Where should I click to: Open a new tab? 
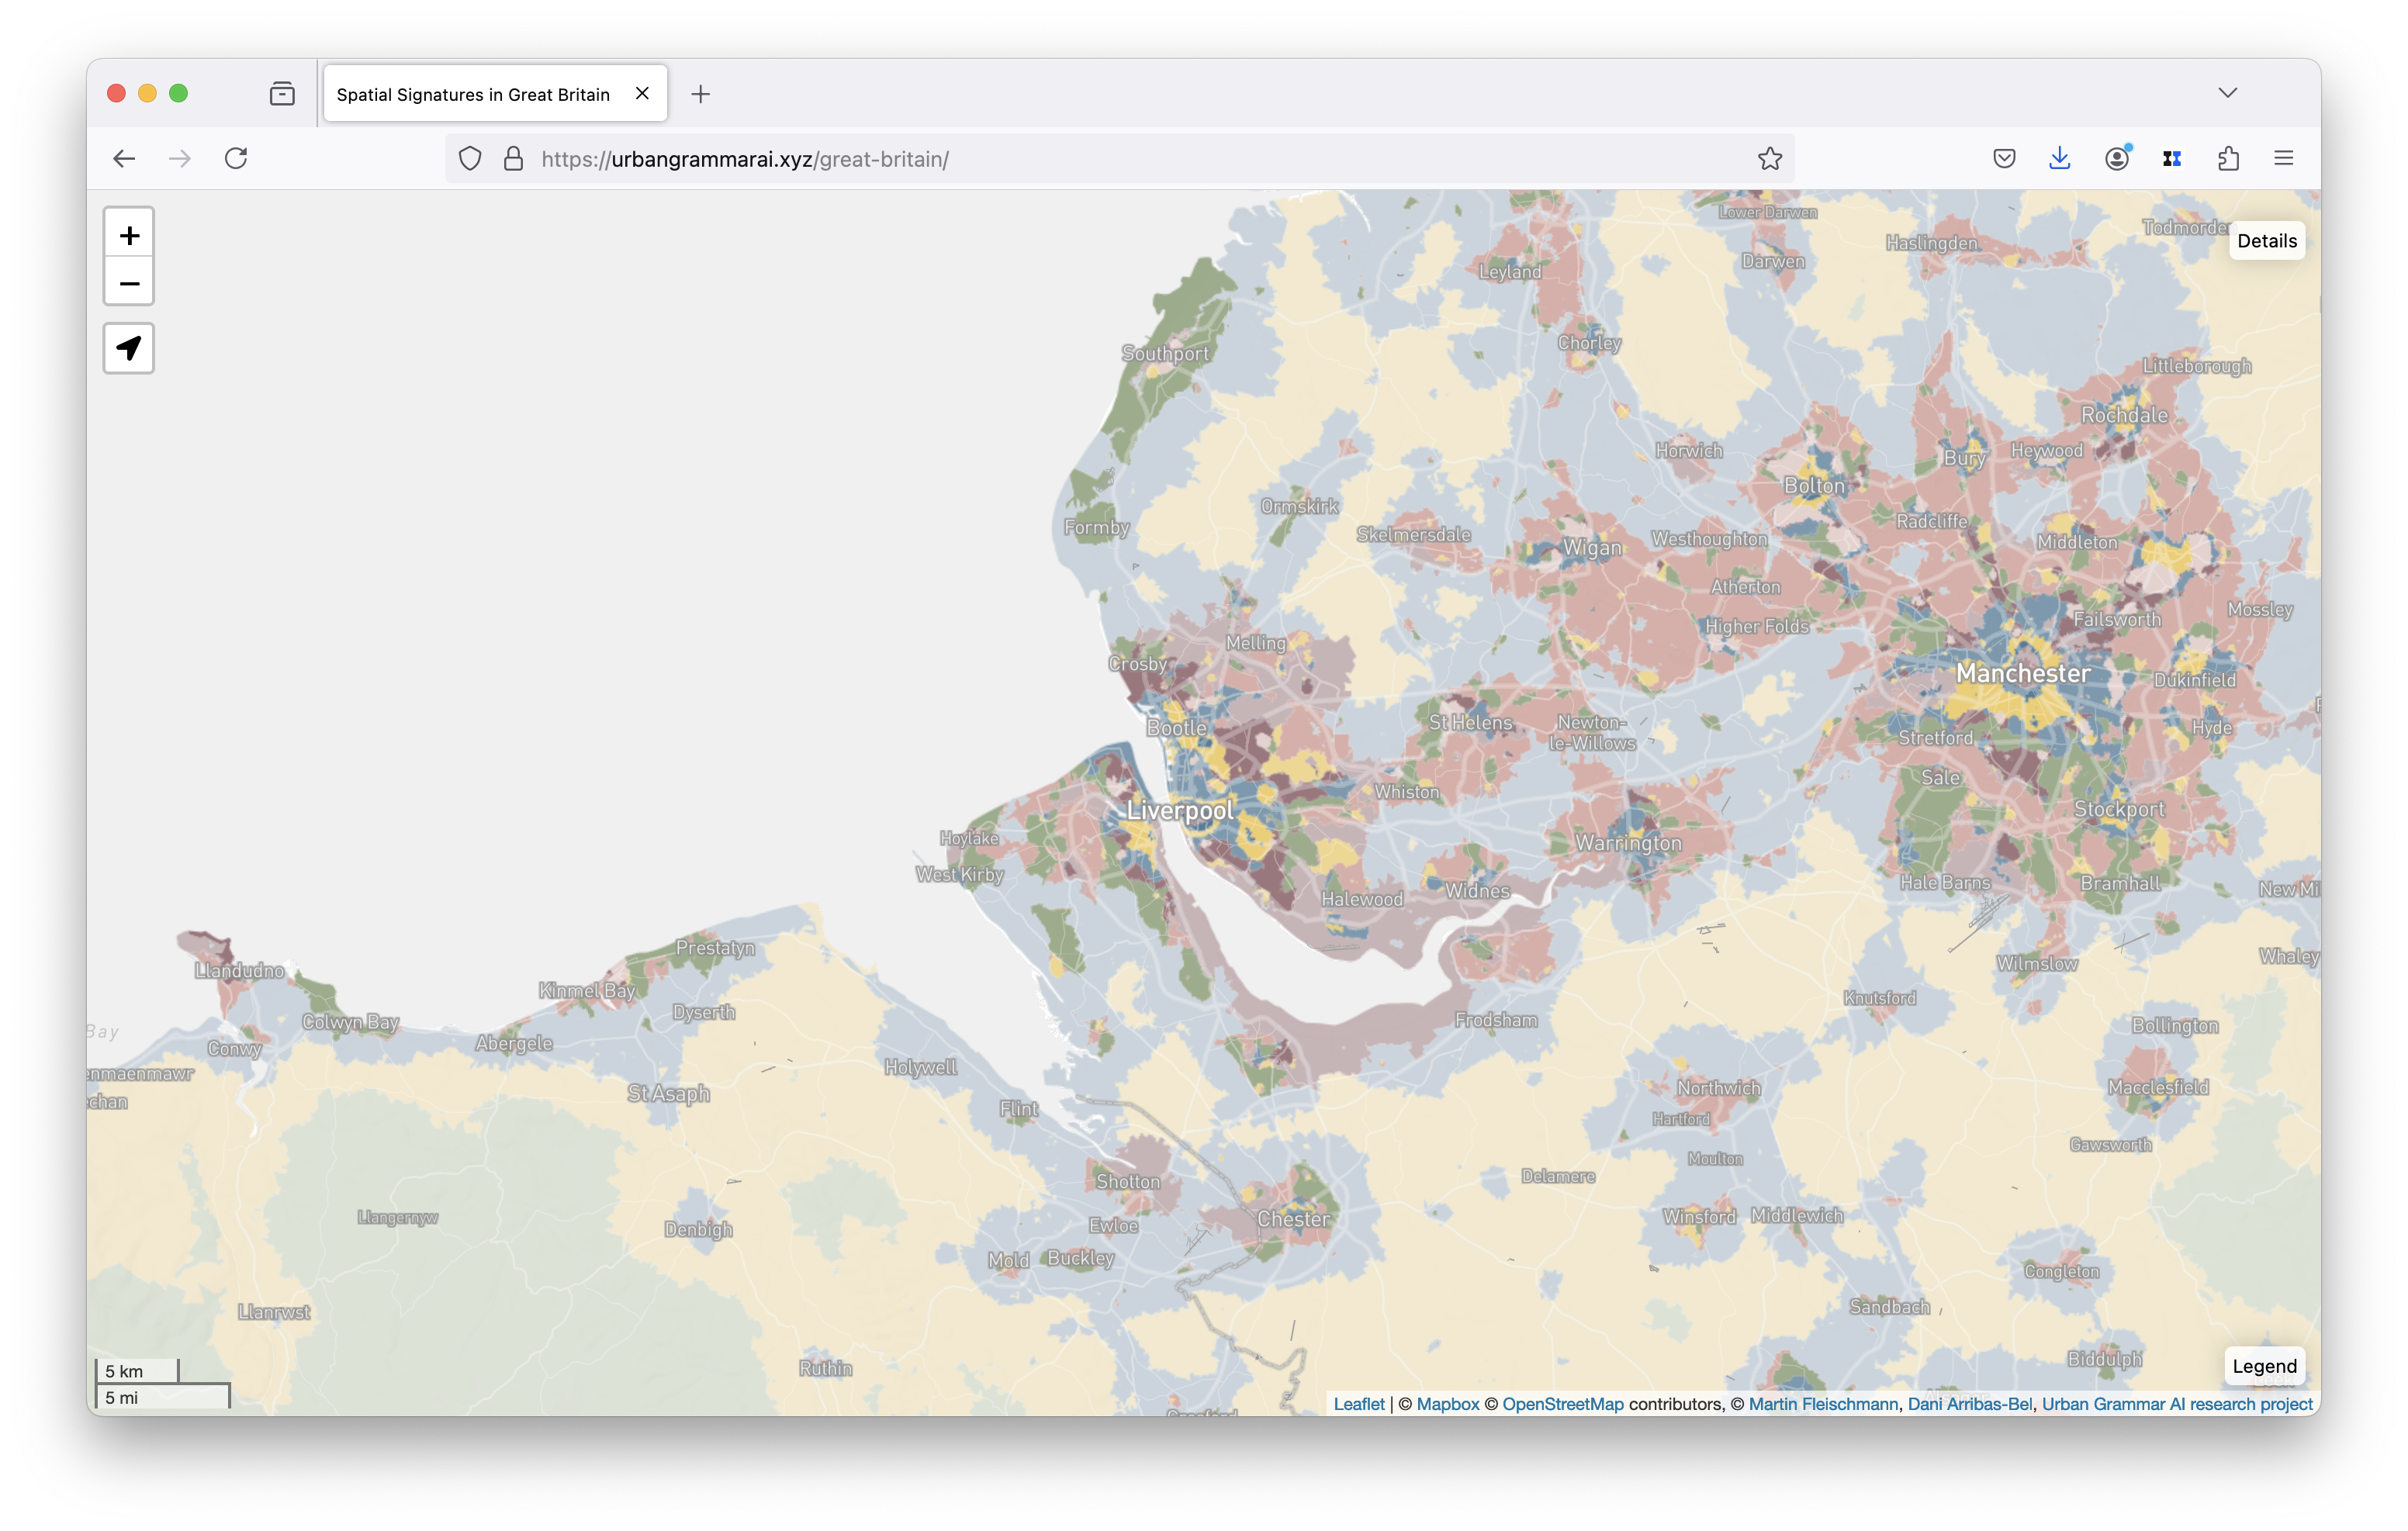click(700, 94)
